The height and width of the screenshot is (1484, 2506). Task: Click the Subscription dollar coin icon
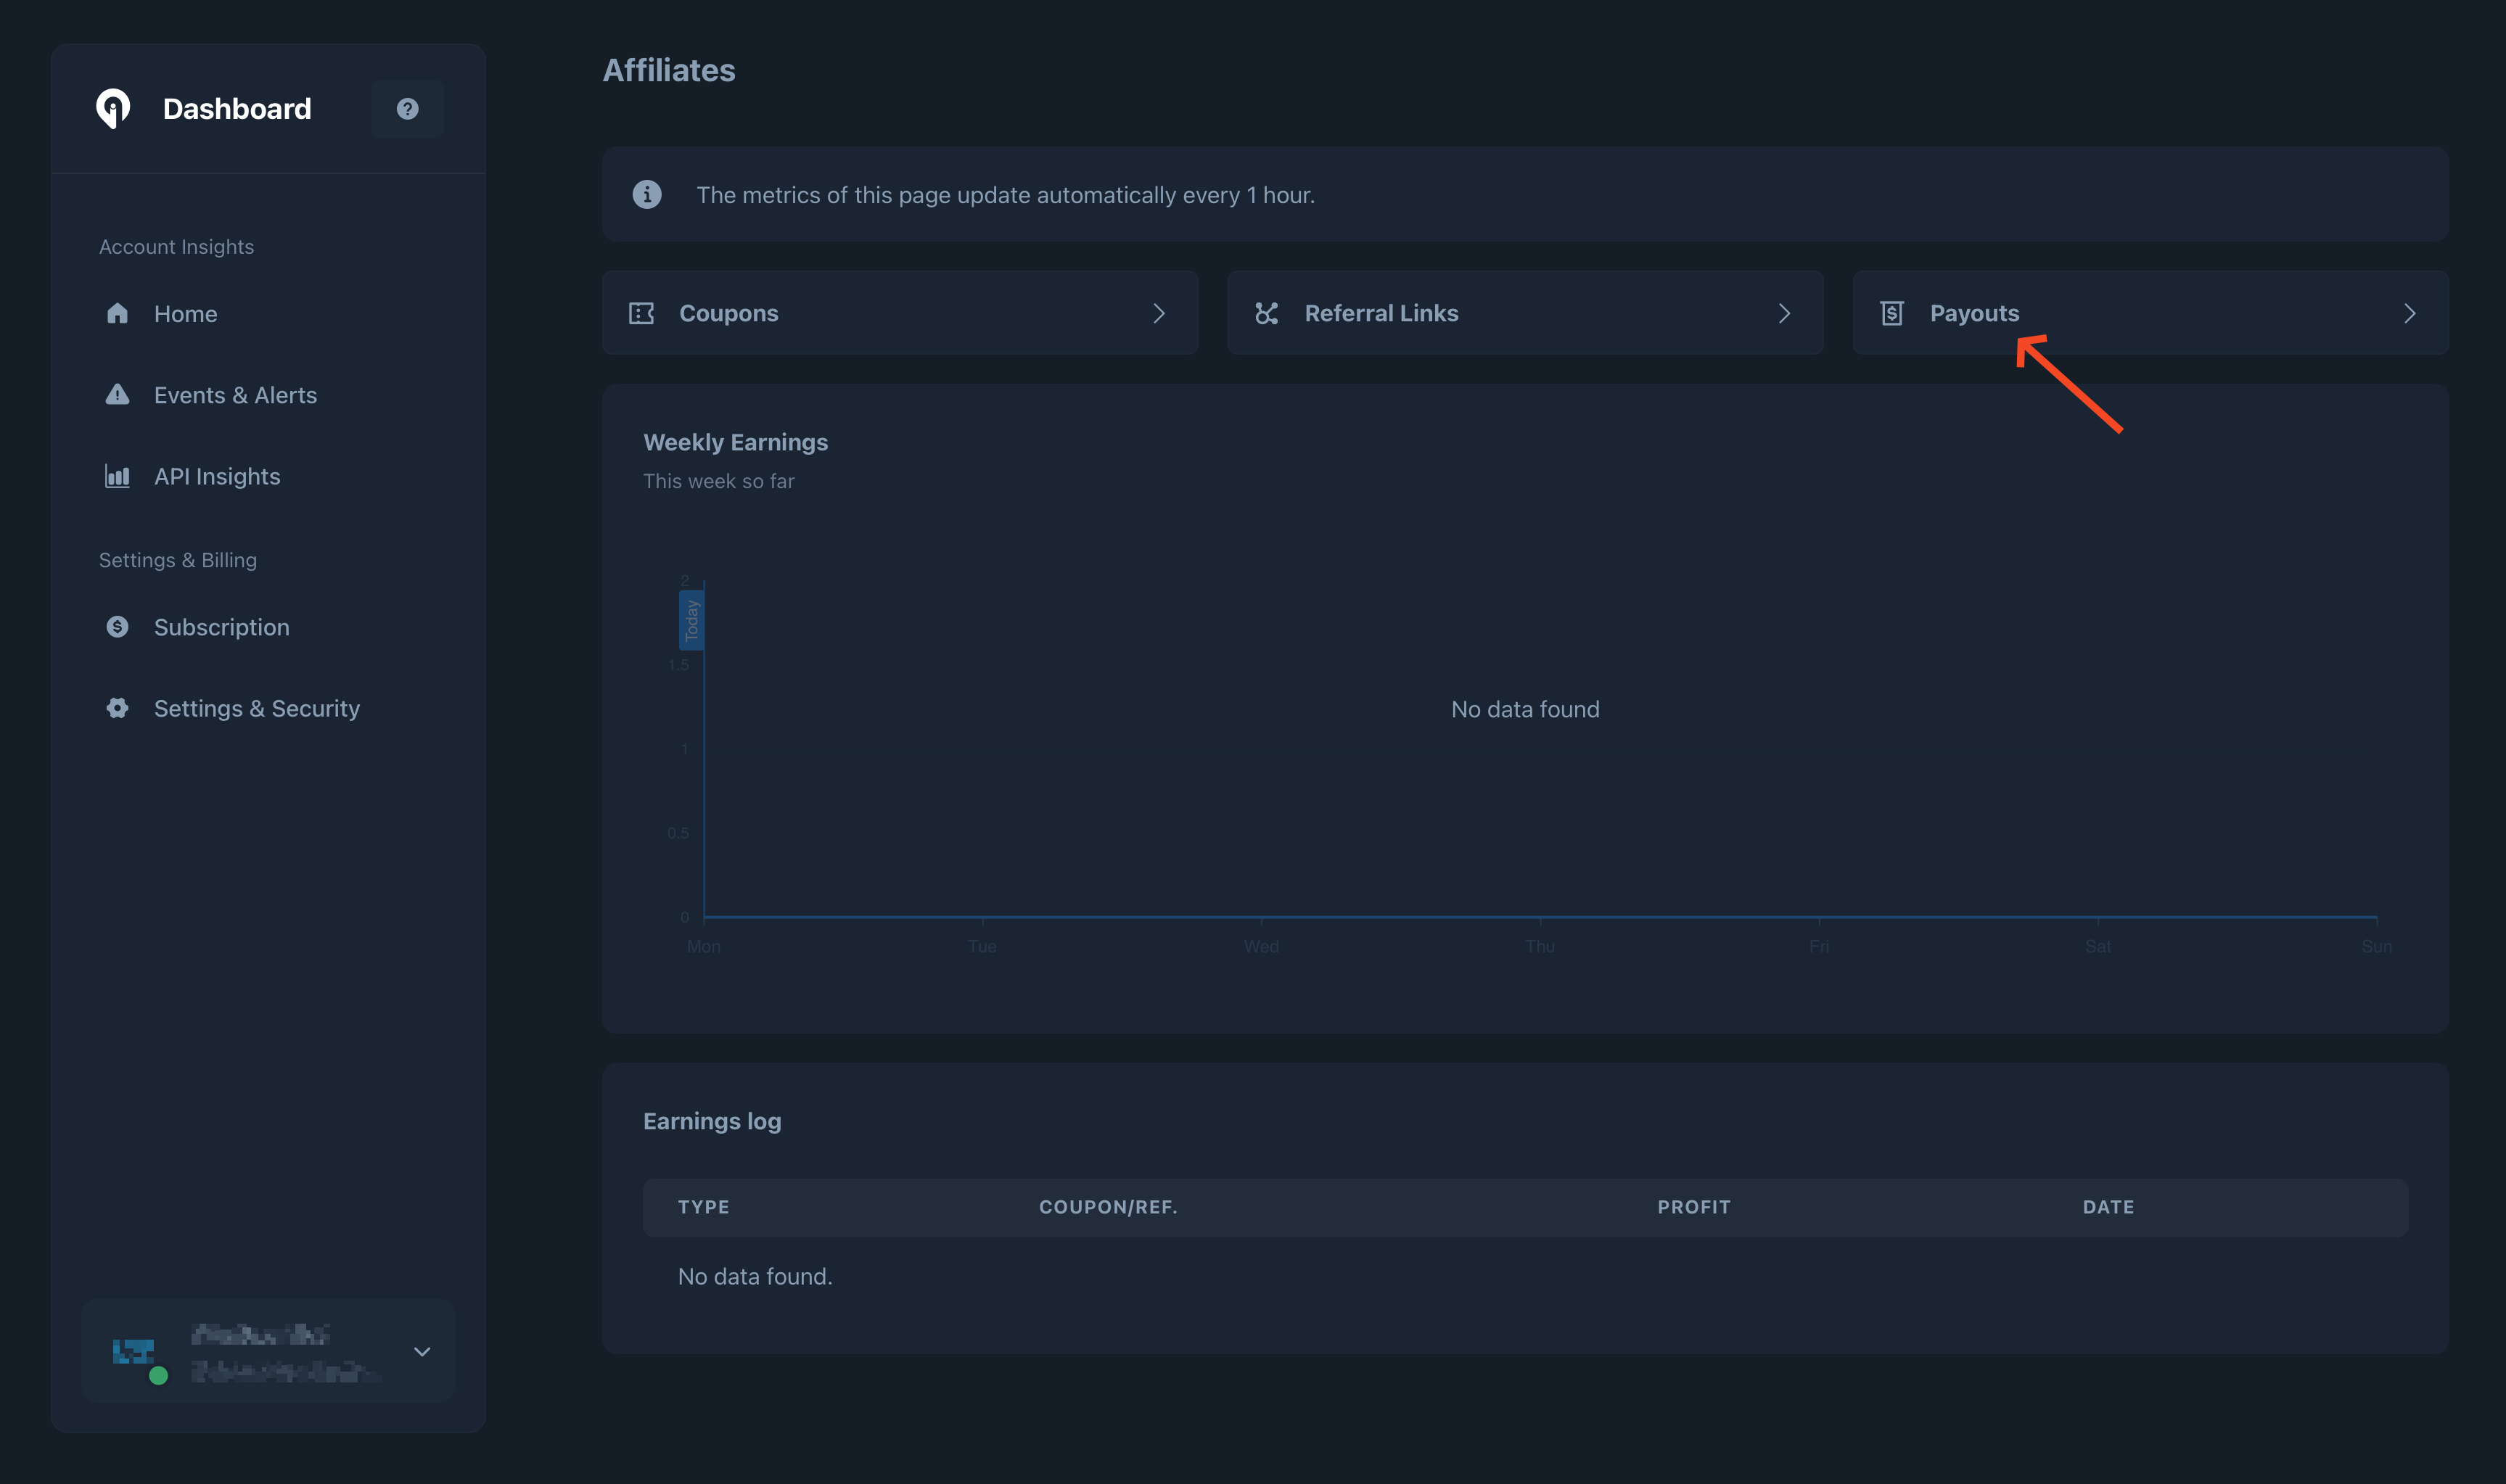(x=117, y=627)
